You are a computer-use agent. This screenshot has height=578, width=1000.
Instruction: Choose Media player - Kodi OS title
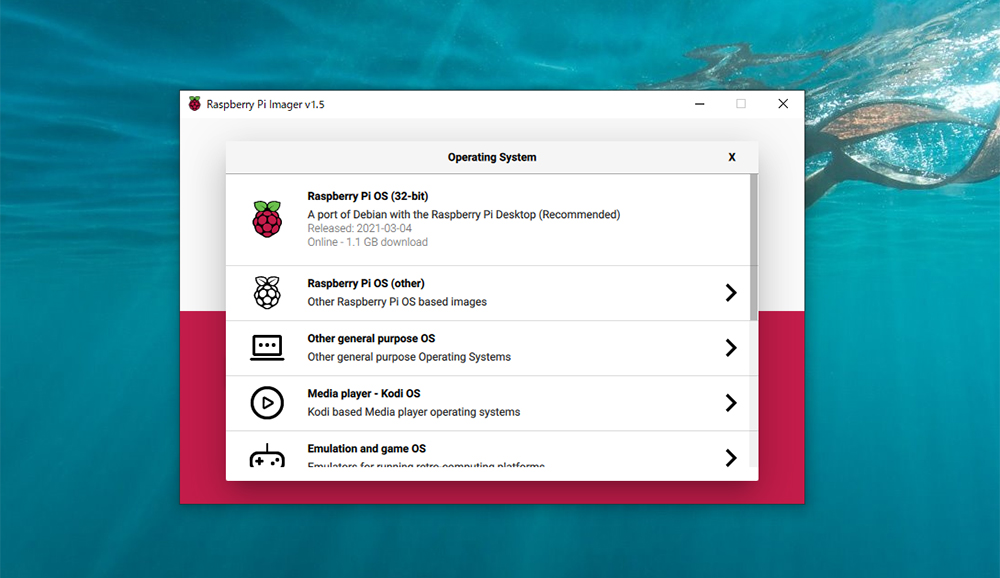(x=364, y=394)
